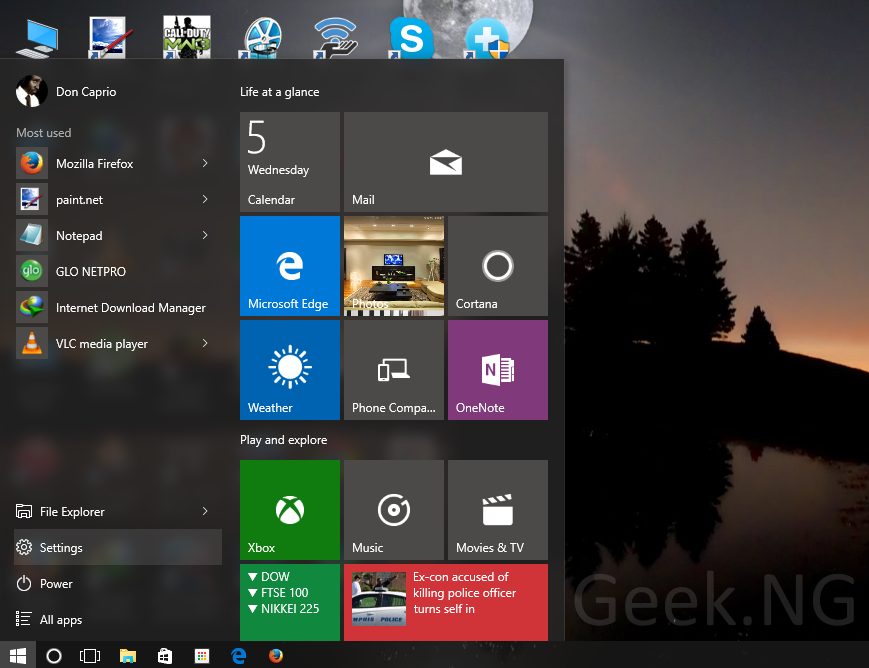Click the Life at a glance group header
Screen dimensions: 869x668
(279, 92)
